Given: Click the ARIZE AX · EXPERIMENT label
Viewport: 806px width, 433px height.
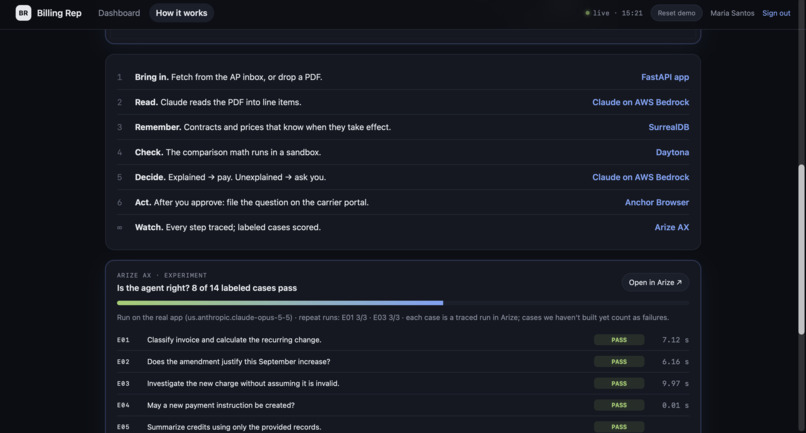Looking at the screenshot, I should [161, 275].
